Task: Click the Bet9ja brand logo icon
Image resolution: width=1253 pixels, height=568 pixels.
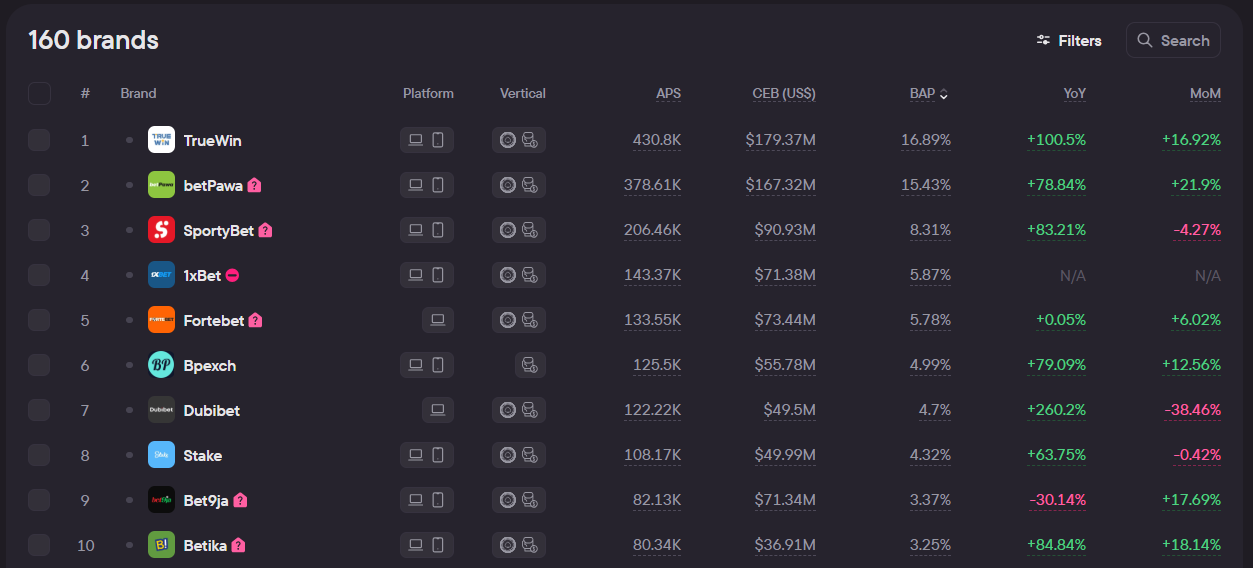Action: (x=161, y=500)
